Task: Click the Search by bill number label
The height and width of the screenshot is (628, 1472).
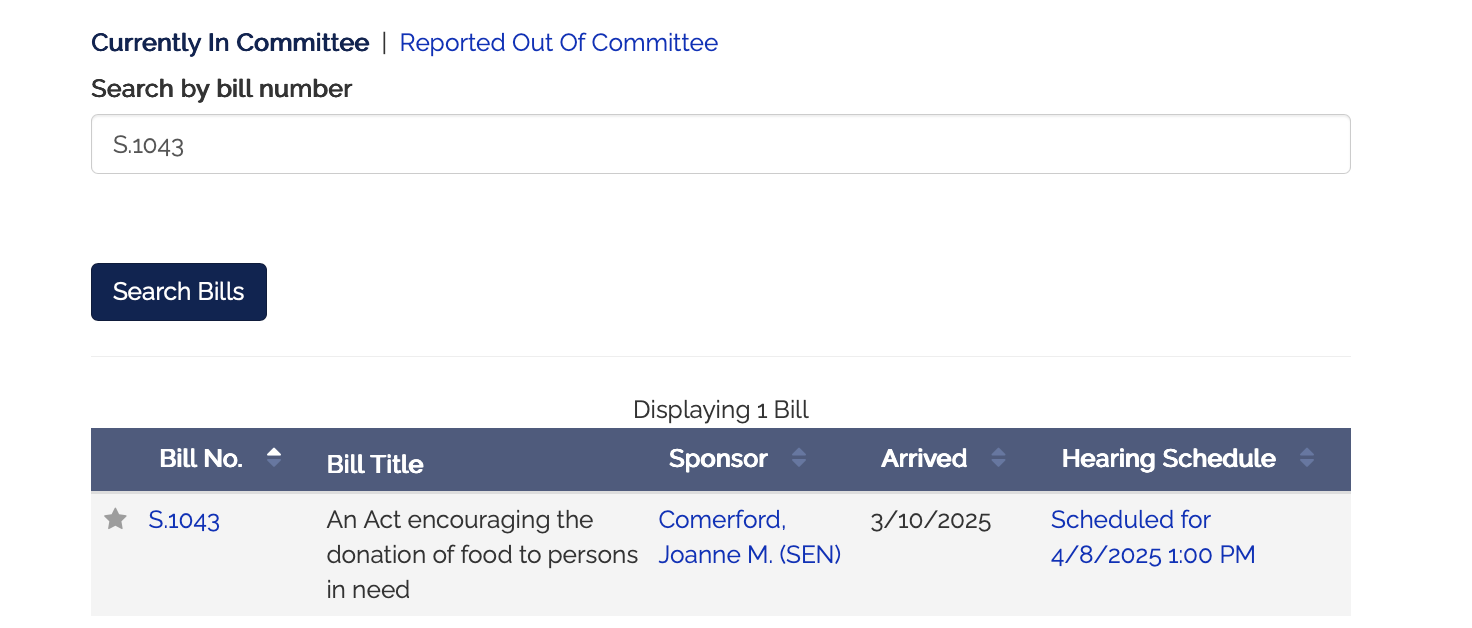Action: 221,89
